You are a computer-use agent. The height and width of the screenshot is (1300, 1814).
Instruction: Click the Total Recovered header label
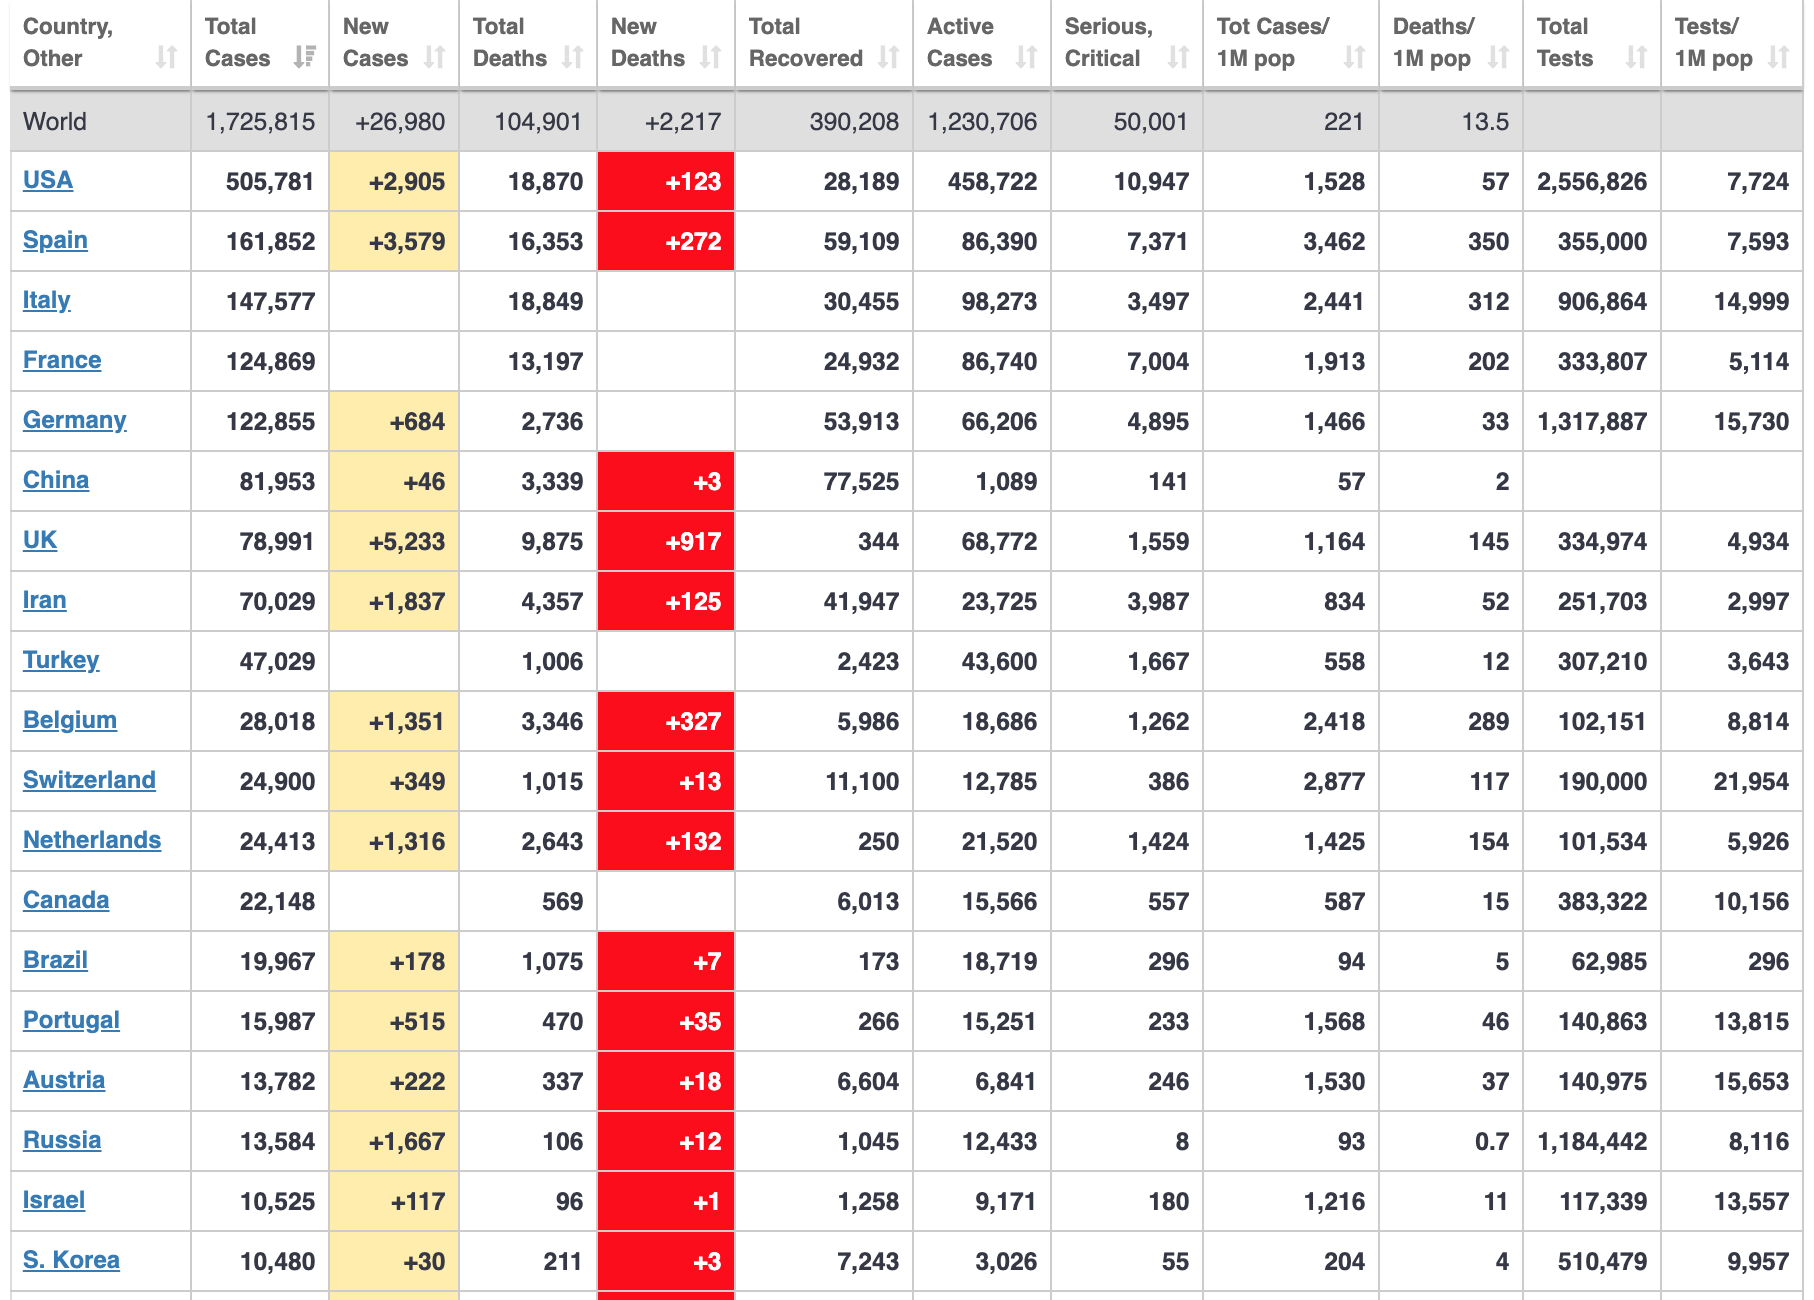tap(805, 42)
